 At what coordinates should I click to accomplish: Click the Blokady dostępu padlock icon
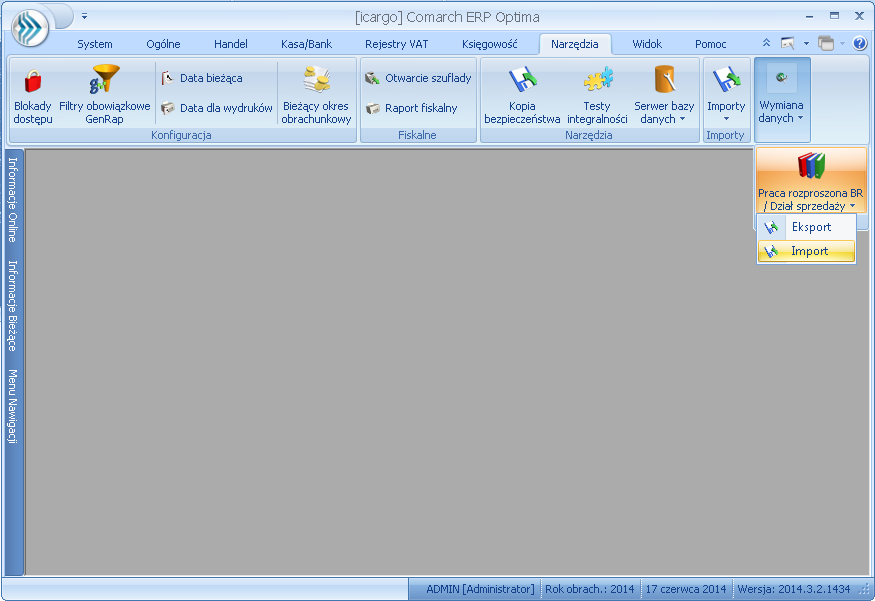coord(32,82)
